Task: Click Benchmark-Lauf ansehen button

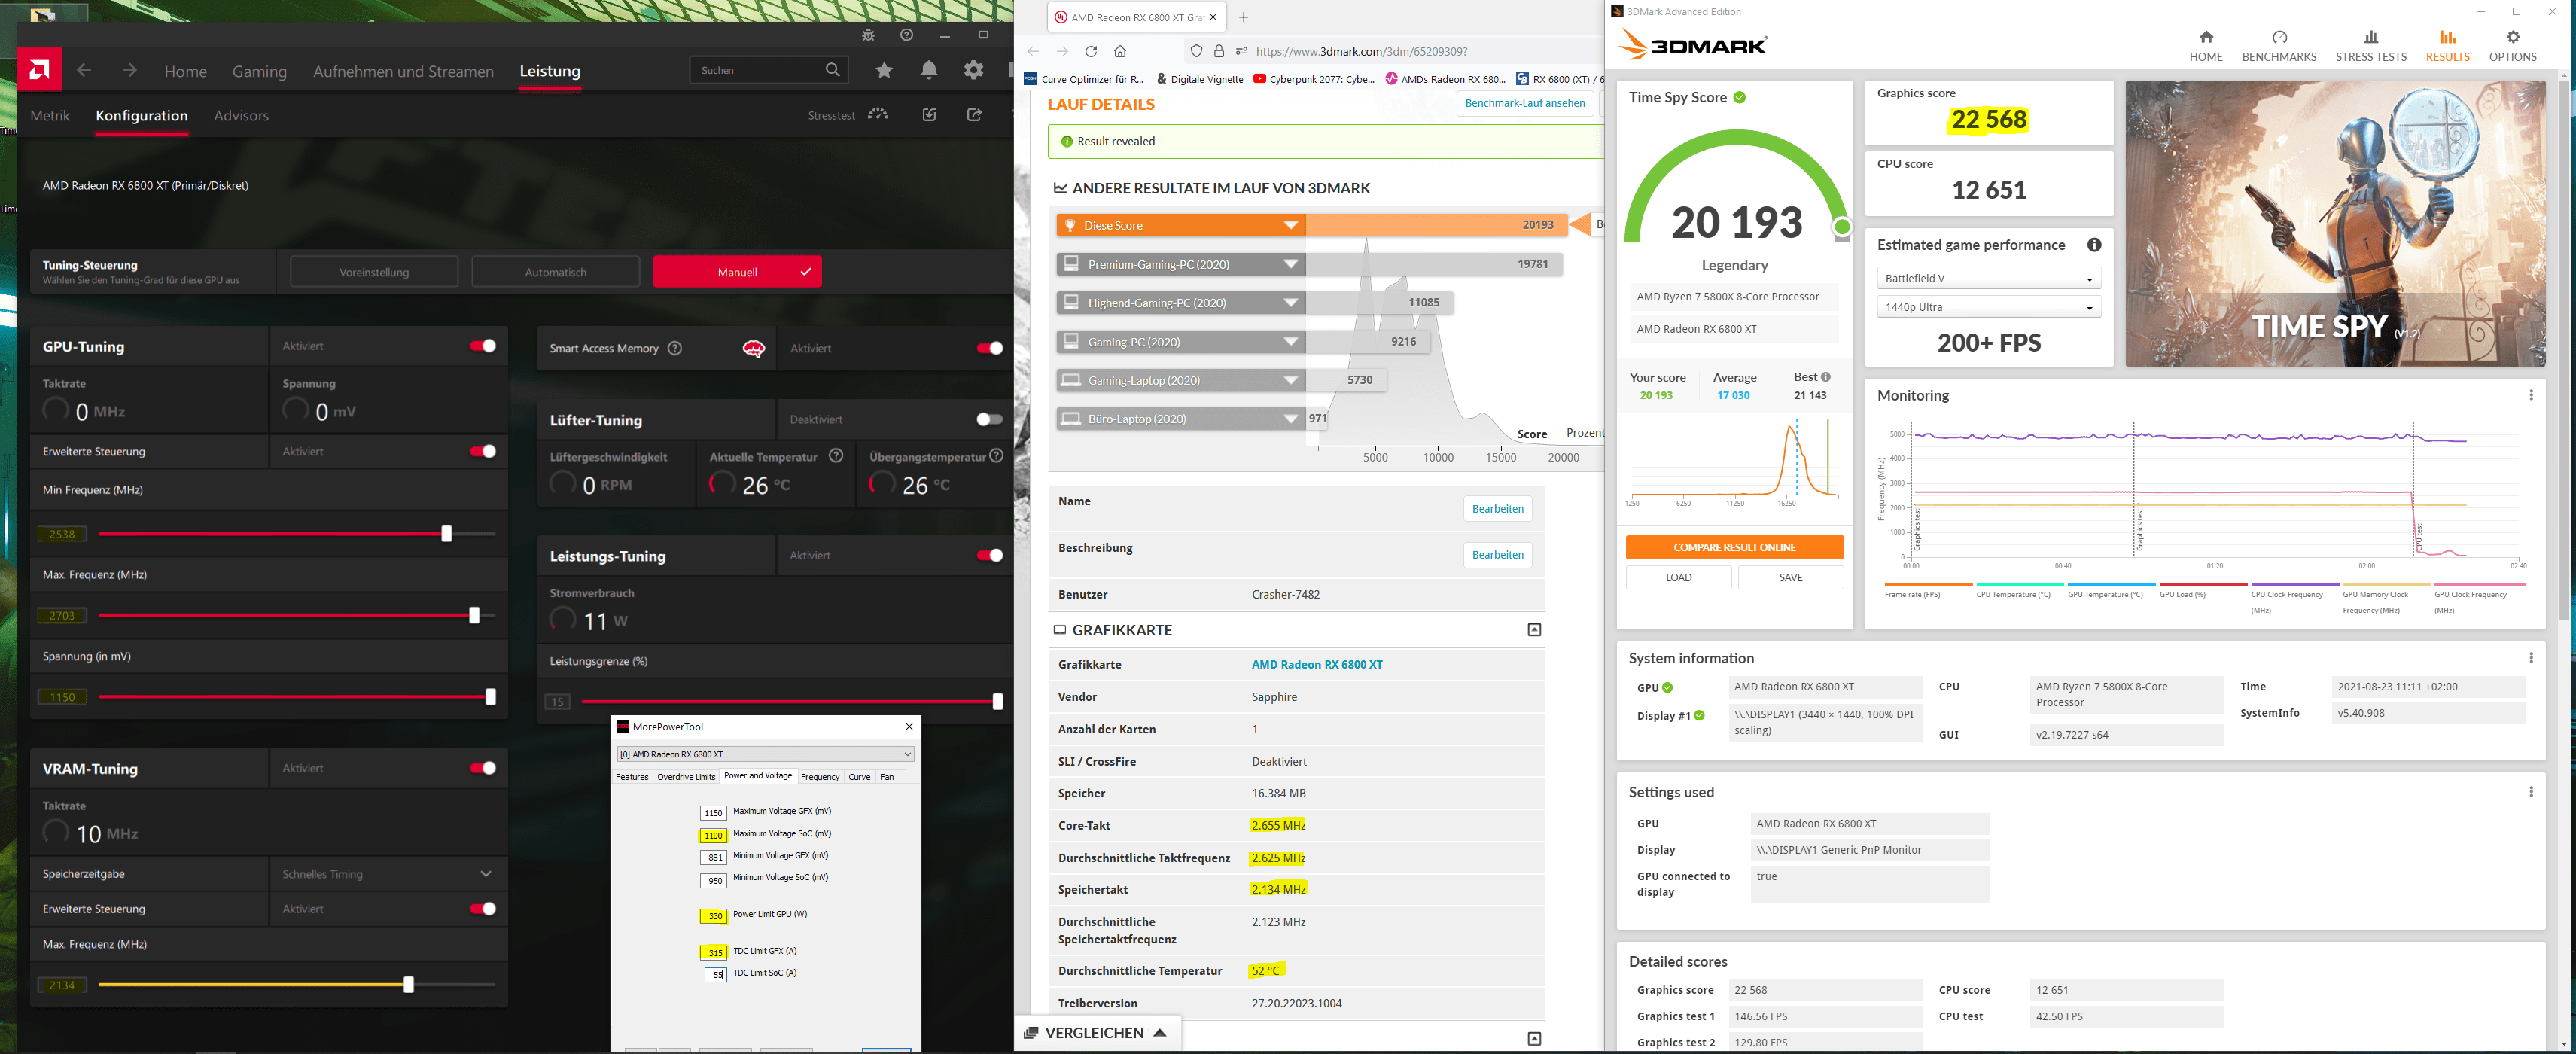Action: (1524, 103)
